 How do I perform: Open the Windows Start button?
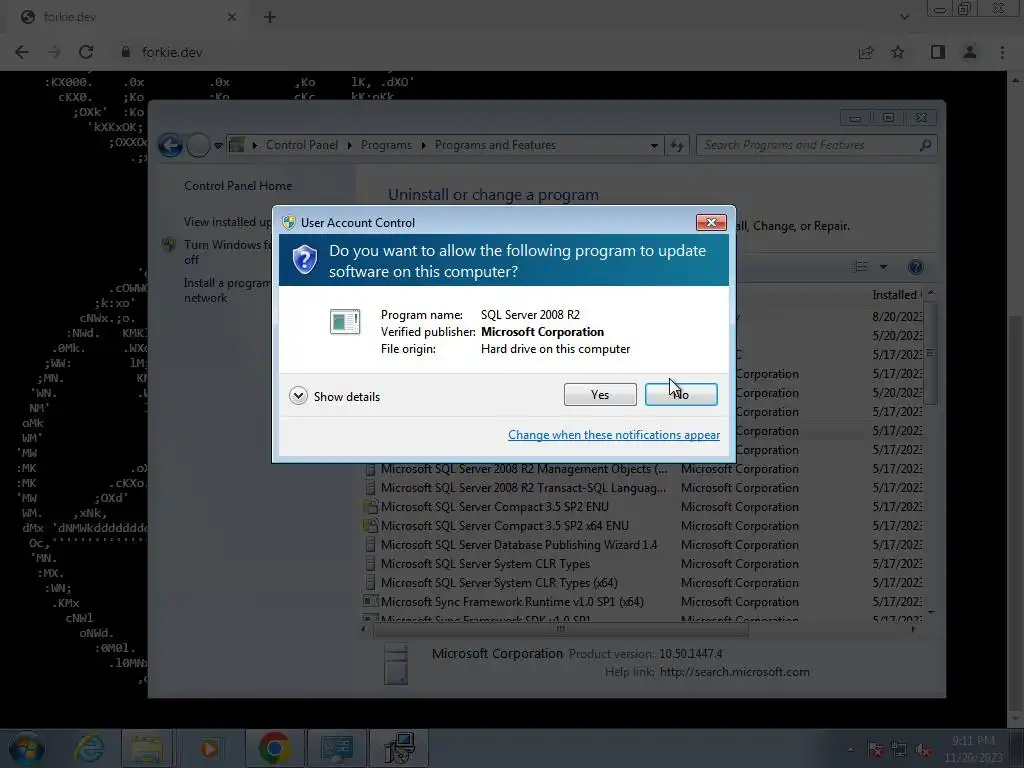point(26,748)
